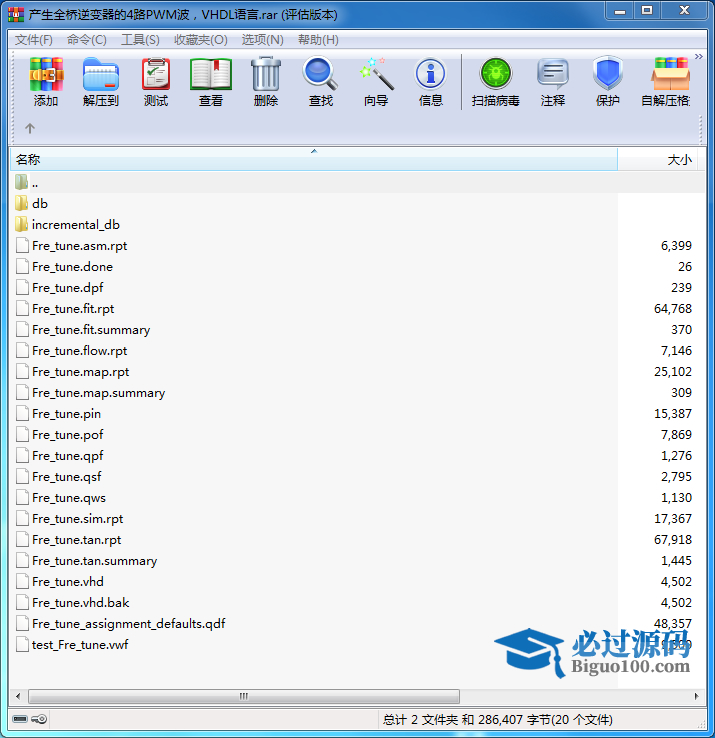This screenshot has width=715, height=738.
Task: Open the Find (查找) magnifier tool
Action: pyautogui.click(x=321, y=82)
